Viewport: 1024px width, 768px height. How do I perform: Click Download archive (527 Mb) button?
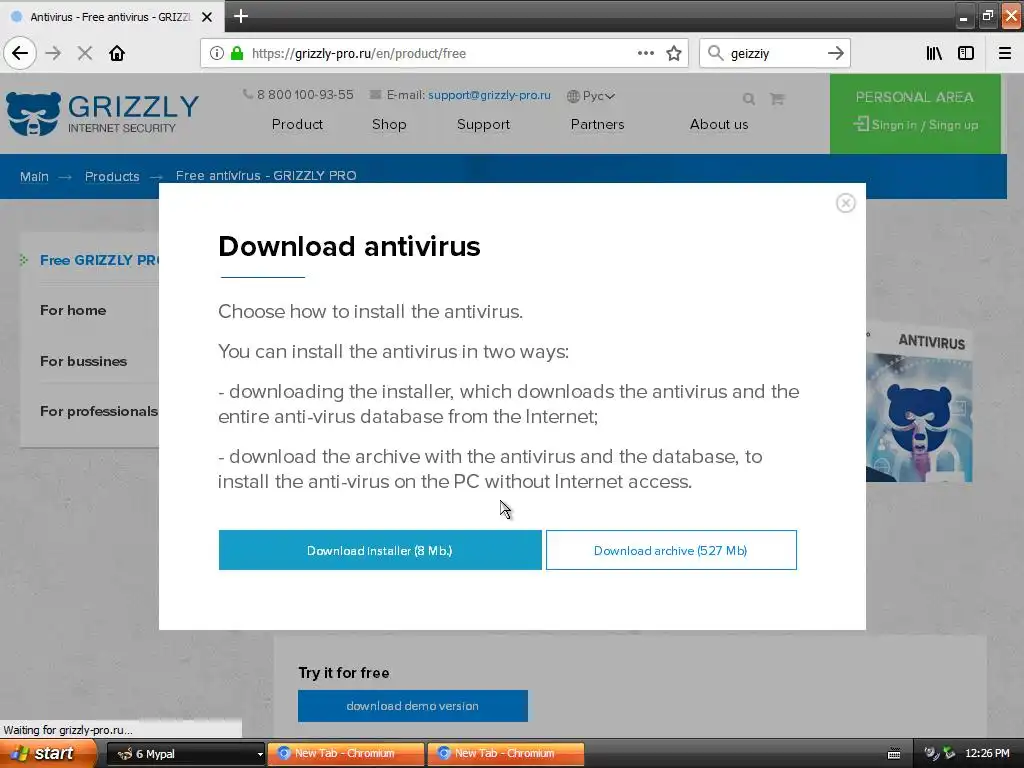tap(671, 550)
